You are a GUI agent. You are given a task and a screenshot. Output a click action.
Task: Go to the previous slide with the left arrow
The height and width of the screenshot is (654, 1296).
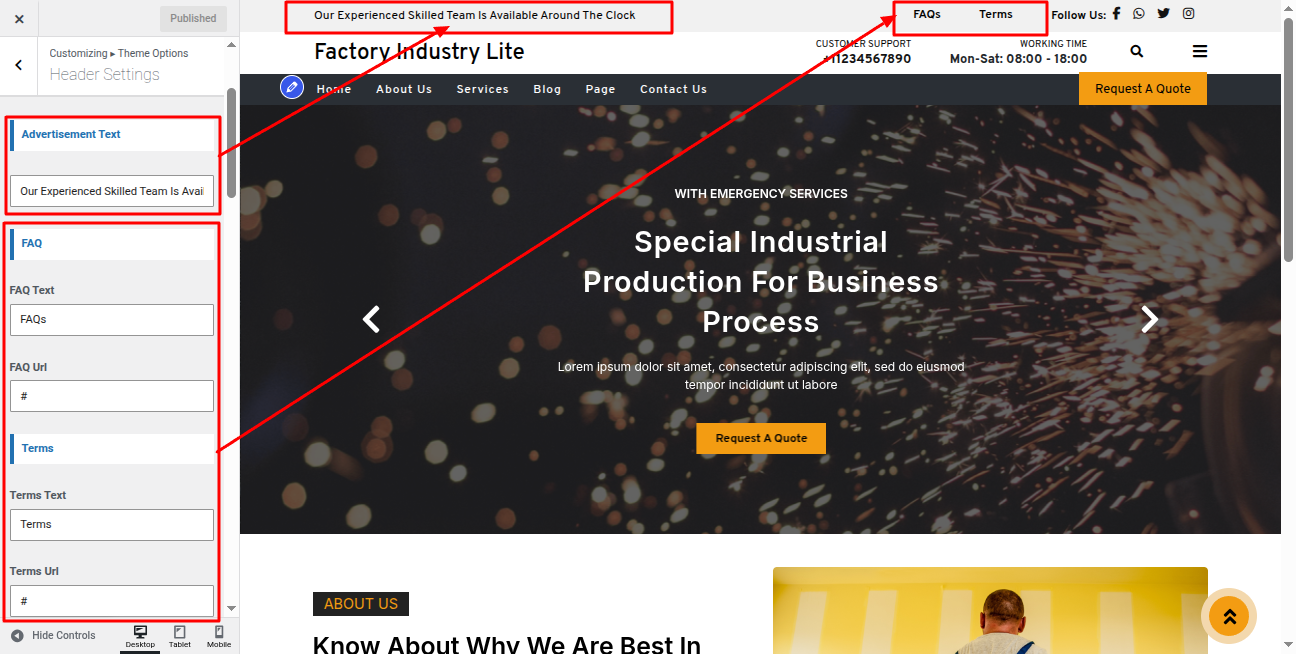[x=371, y=319]
